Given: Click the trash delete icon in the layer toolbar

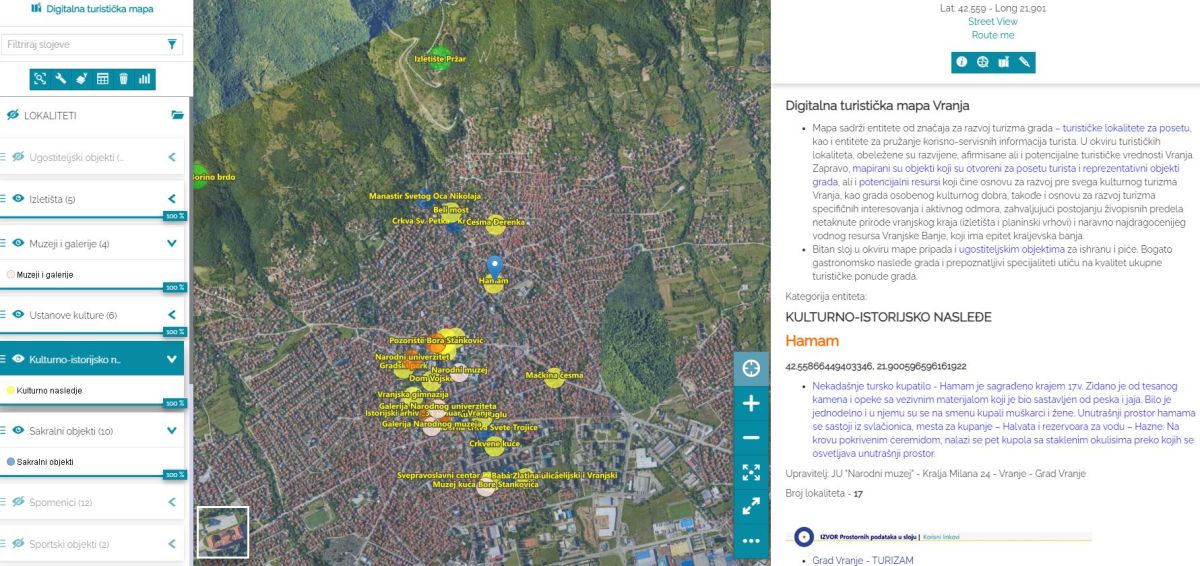Looking at the screenshot, I should (123, 78).
